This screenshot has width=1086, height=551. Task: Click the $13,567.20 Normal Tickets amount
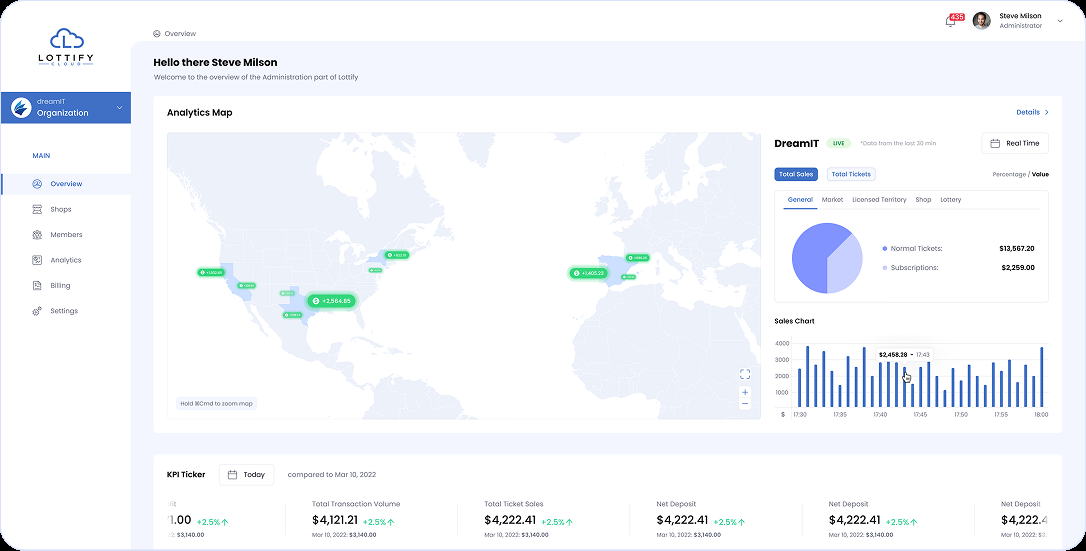point(1017,249)
